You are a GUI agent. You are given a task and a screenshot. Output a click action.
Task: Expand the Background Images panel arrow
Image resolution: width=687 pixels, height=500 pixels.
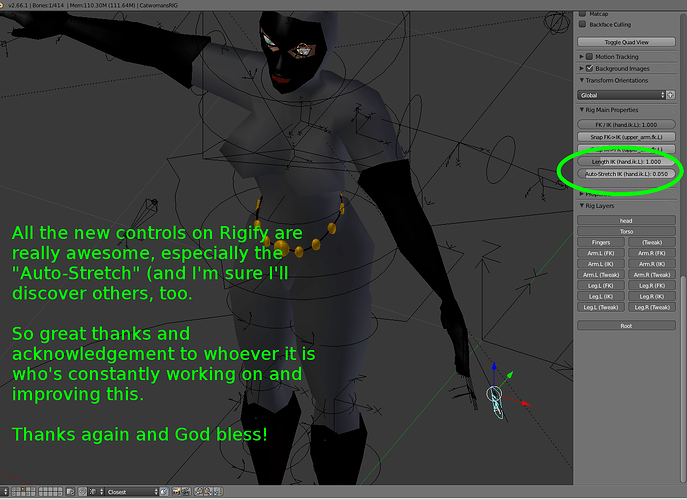(x=581, y=68)
